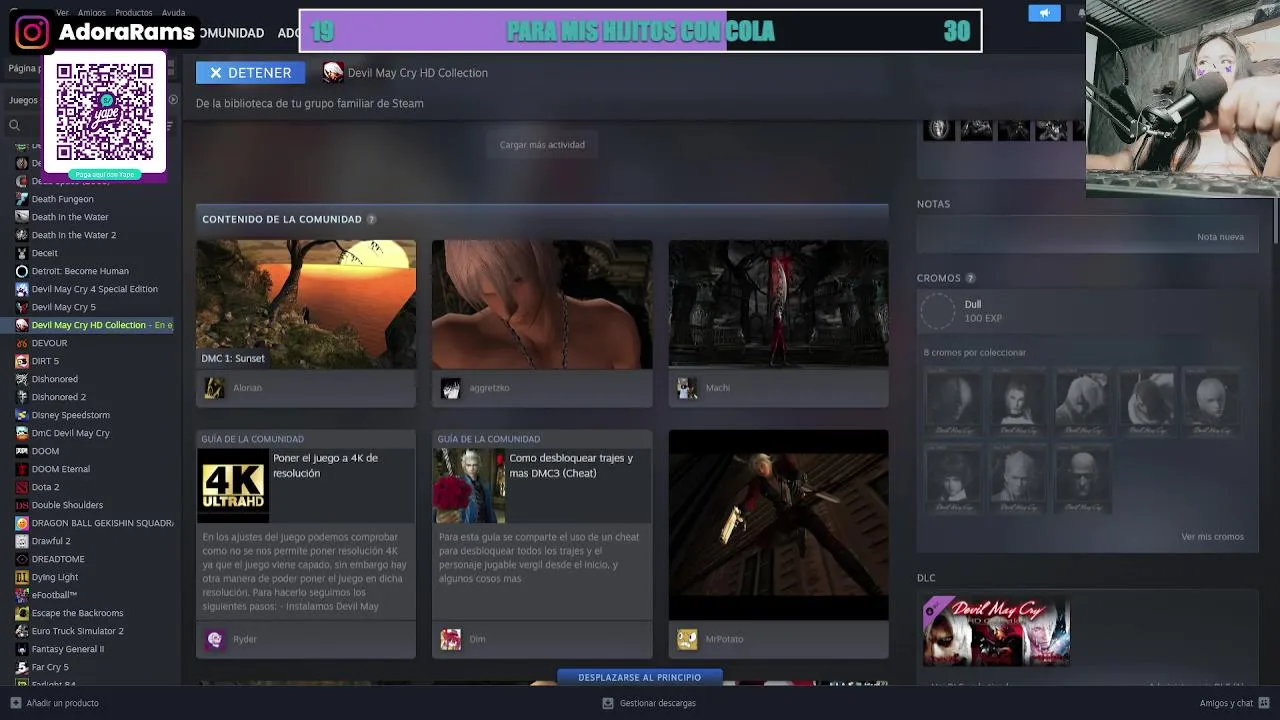Click the Dull badge icon
Image resolution: width=1280 pixels, height=720 pixels.
coord(938,311)
